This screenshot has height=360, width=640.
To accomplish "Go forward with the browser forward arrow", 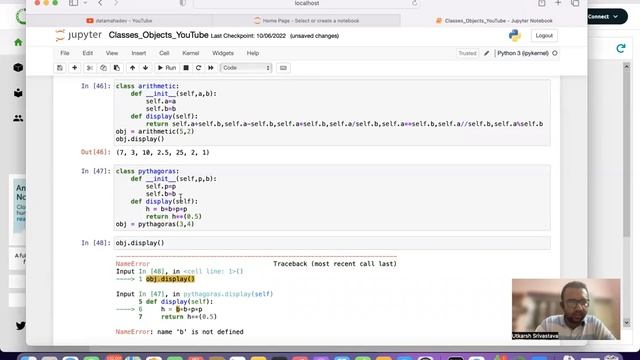I will (116, 3).
